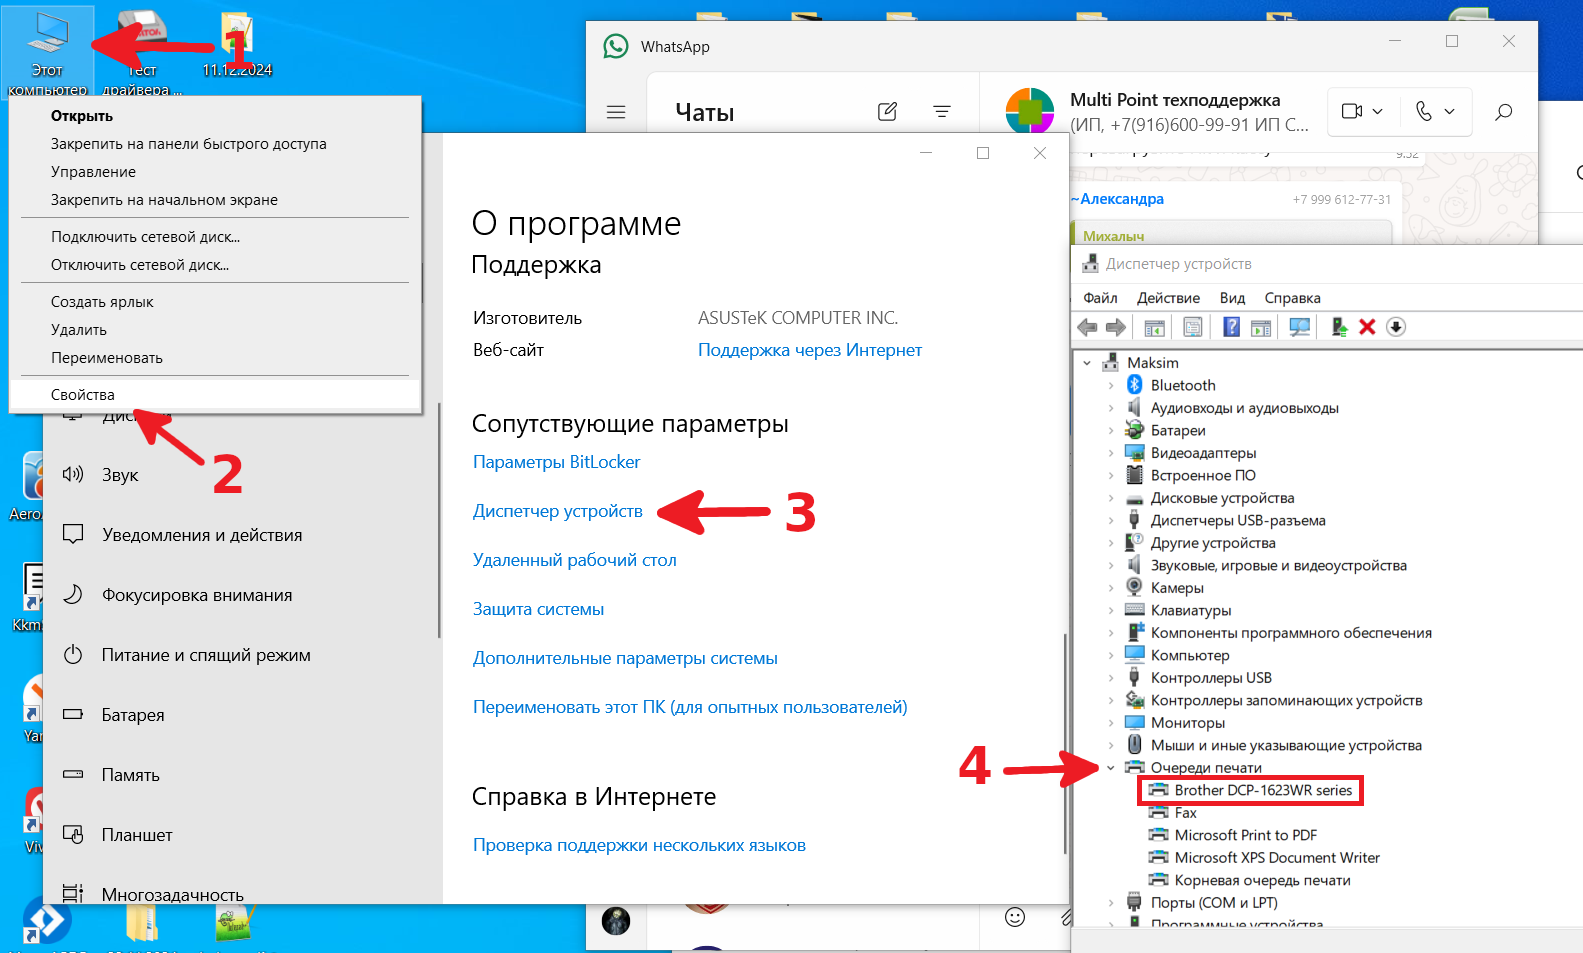Expand the Порты (COM и LPT) branch
Image resolution: width=1583 pixels, height=953 pixels.
tap(1110, 903)
